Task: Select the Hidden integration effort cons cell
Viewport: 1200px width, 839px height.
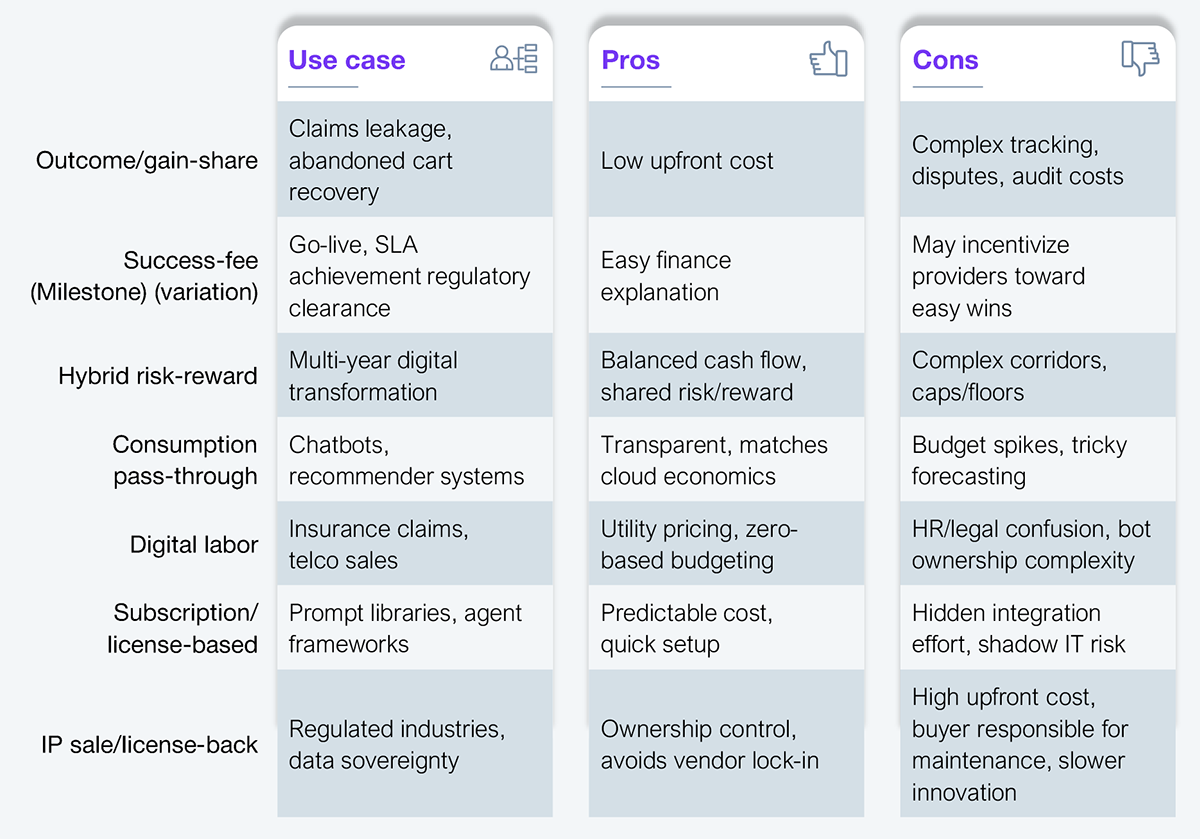Action: [1038, 628]
